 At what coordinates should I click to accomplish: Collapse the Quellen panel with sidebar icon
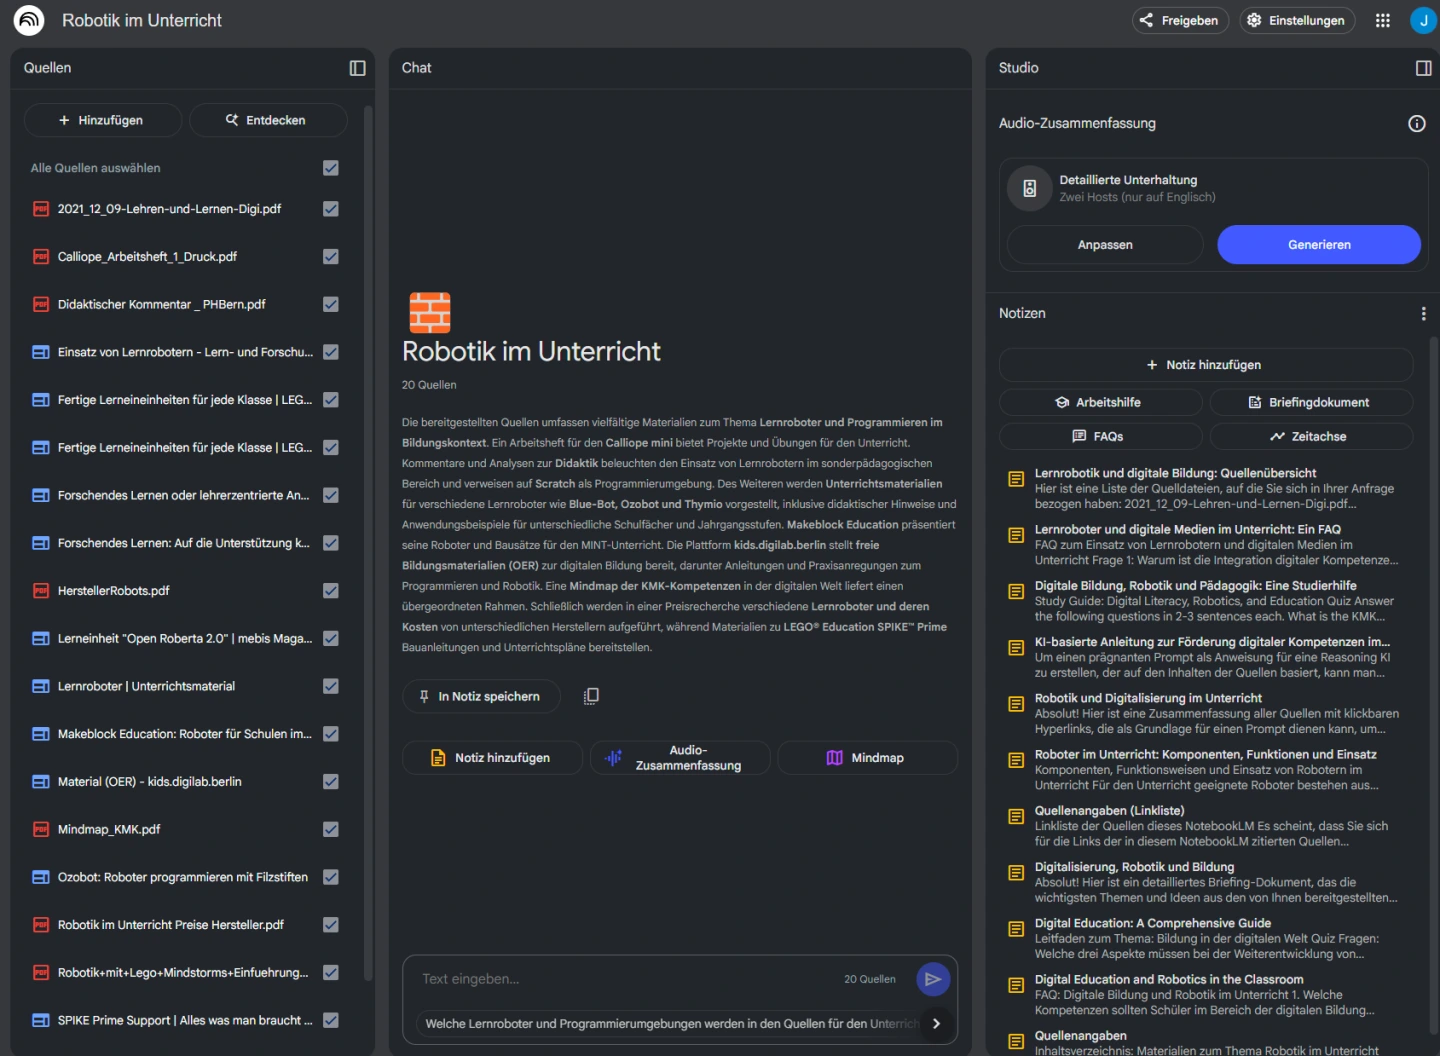[x=357, y=68]
